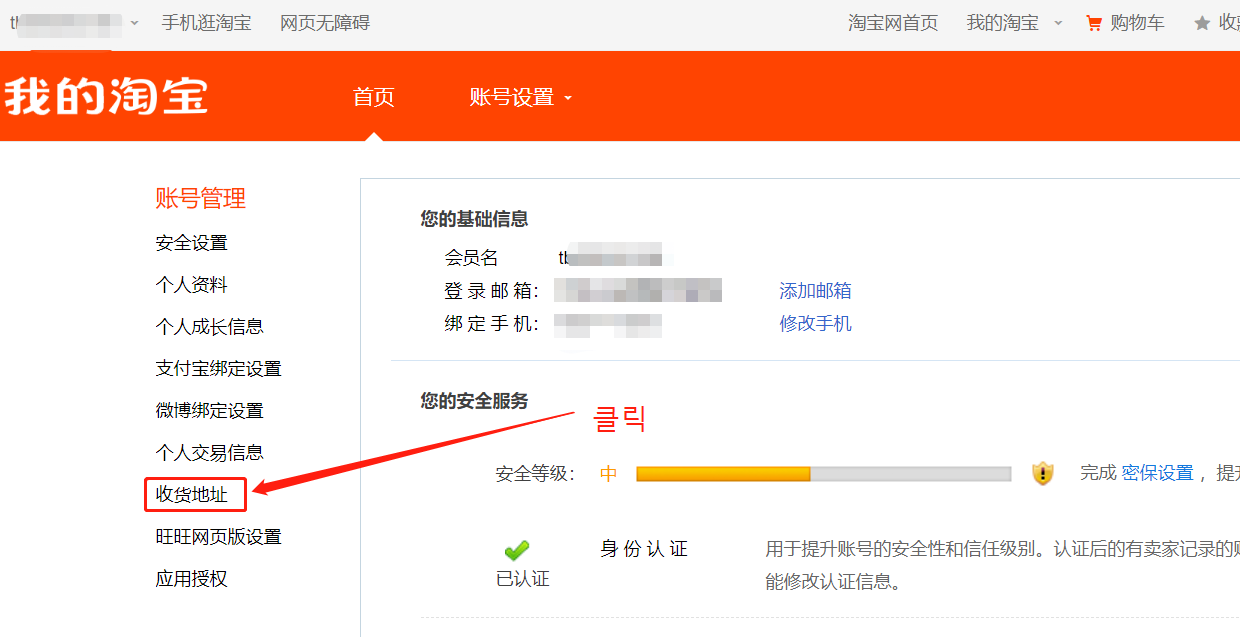Click the 您的基础信息 heading

tap(475, 219)
